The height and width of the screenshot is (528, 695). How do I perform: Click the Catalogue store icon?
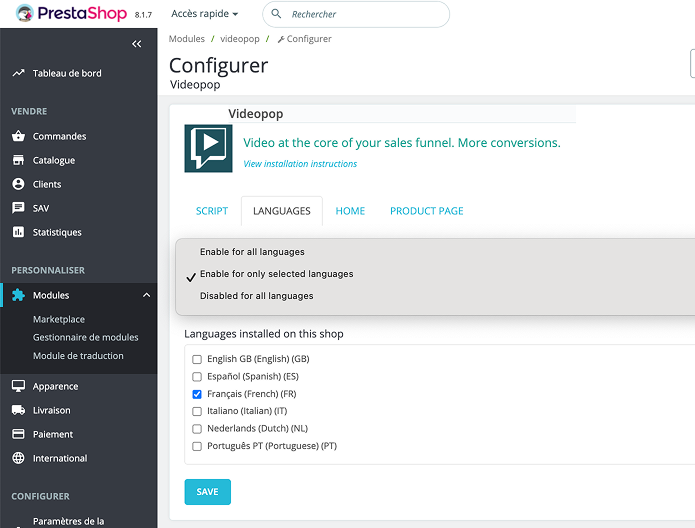[x=18, y=160]
